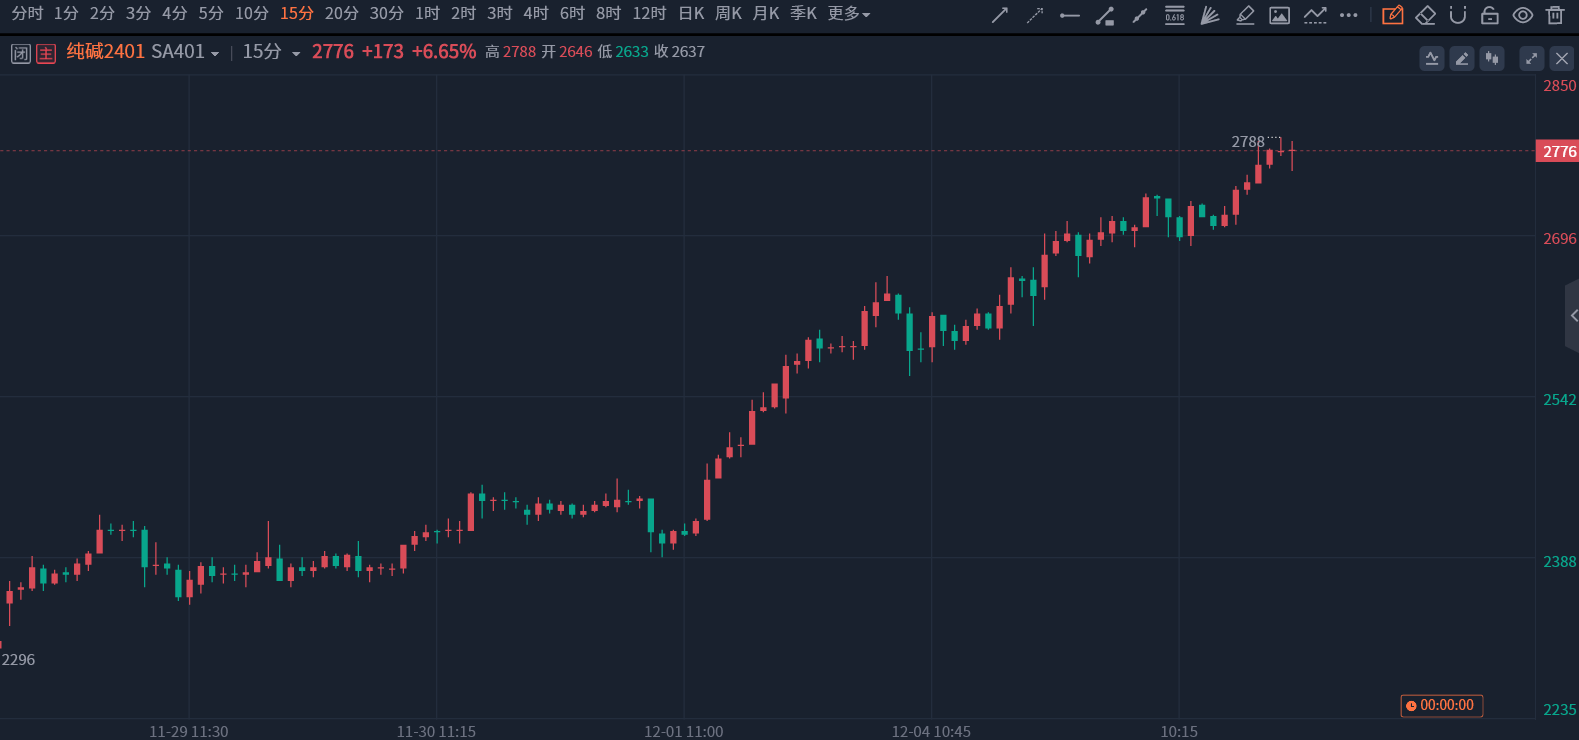Select the 2时 timeframe
This screenshot has height=740, width=1579.
pos(464,14)
